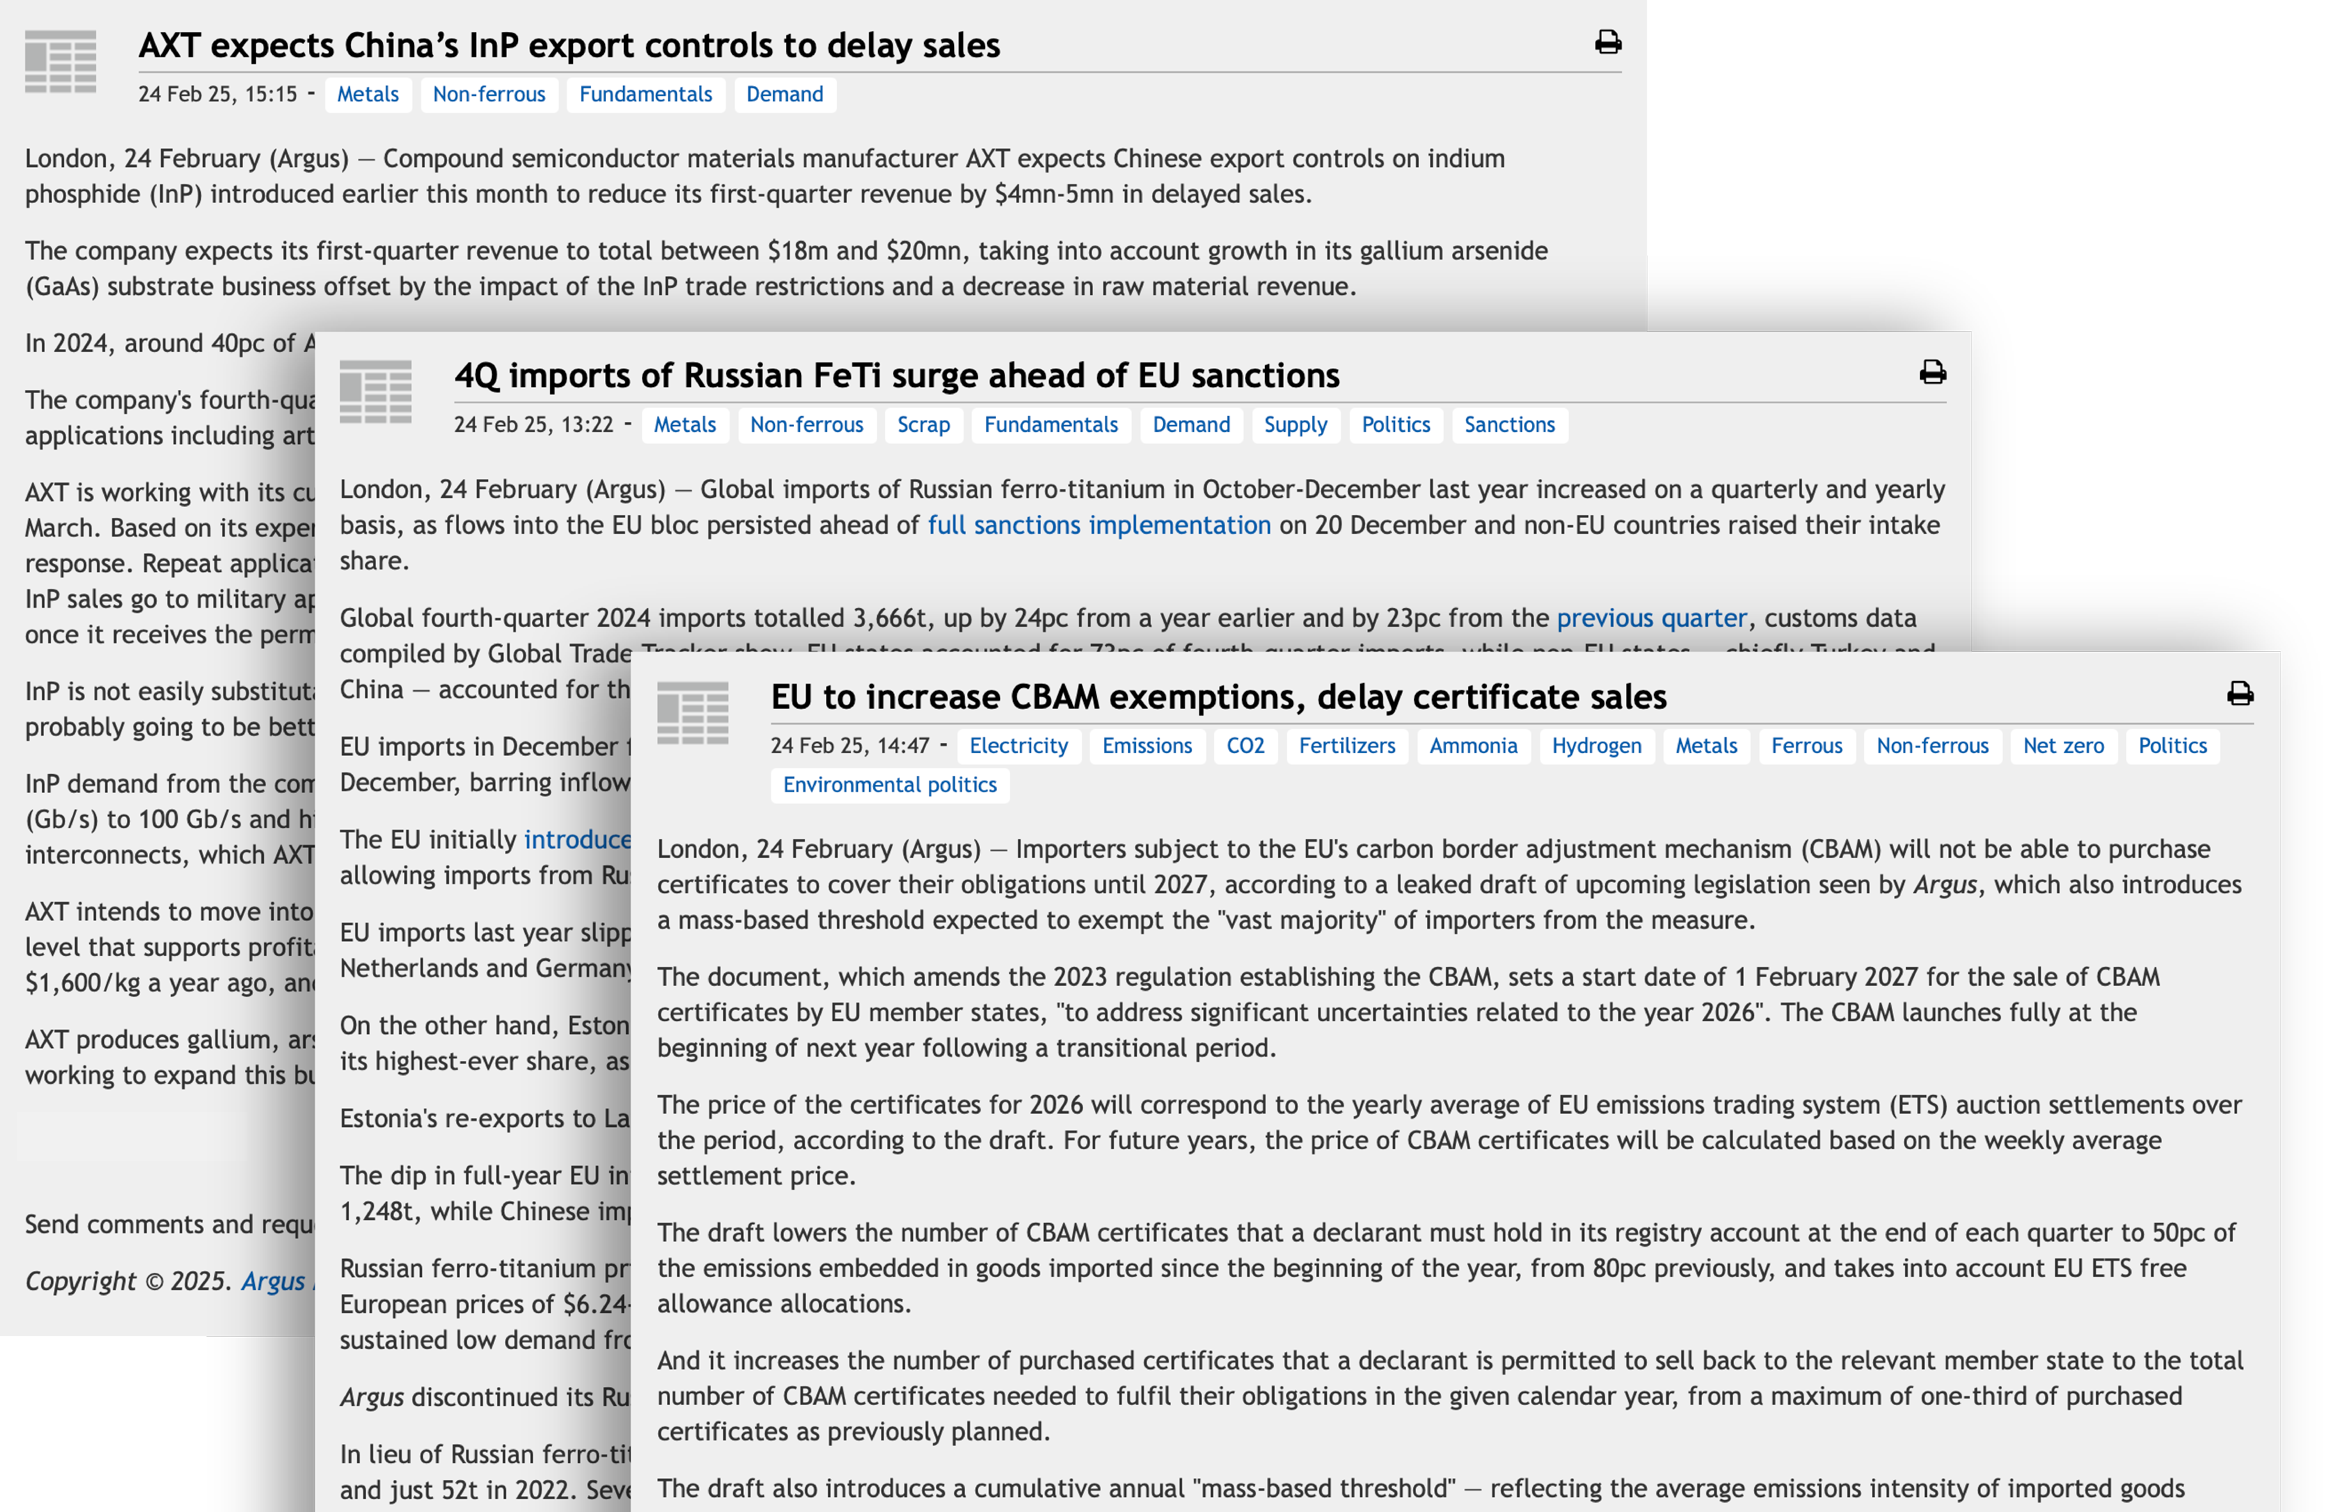Select the Scrap tag on the FeTi article
This screenshot has height=1512, width=2343.
point(922,425)
